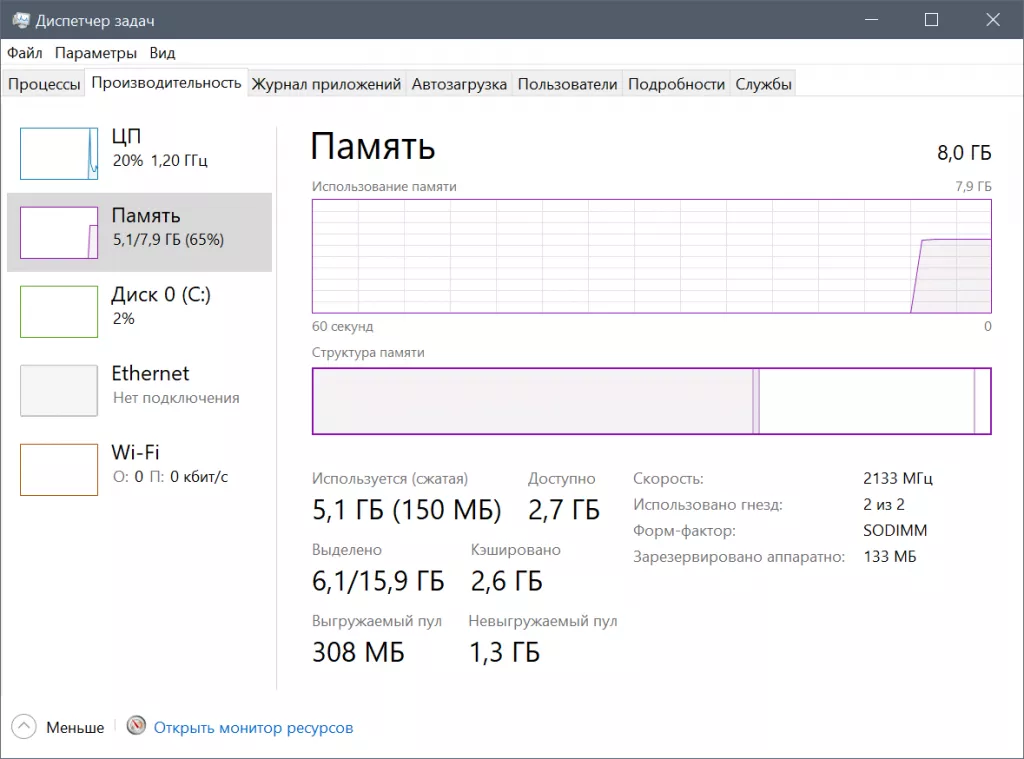Open the Параметры menu
This screenshot has width=1024, height=759.
(x=96, y=53)
